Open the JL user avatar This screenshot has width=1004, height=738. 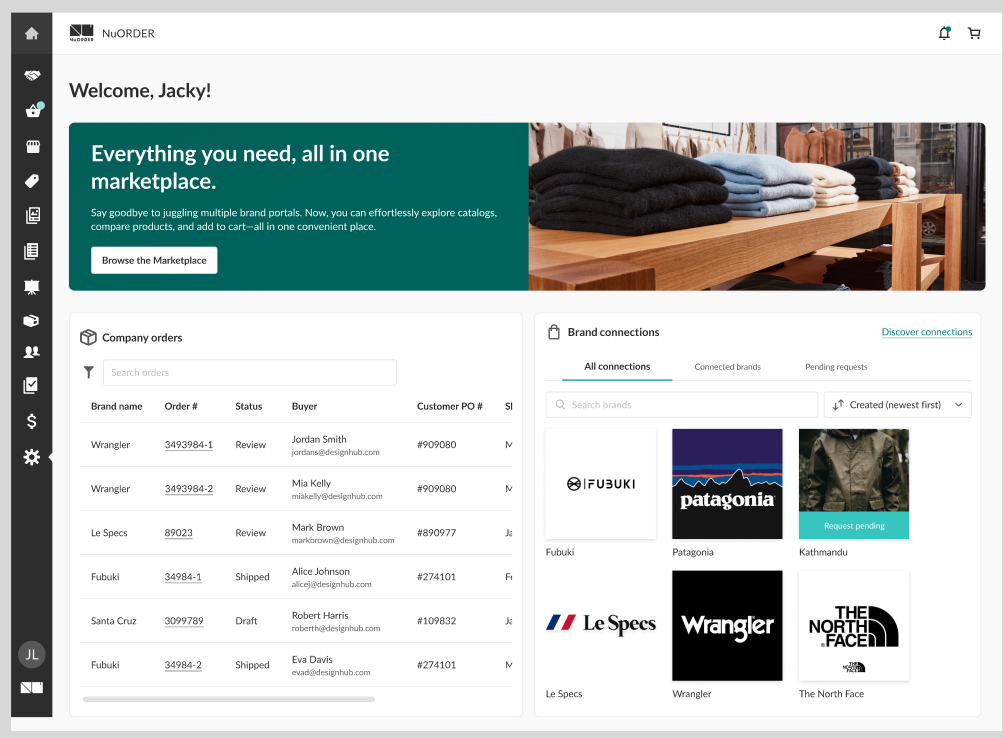click(x=32, y=654)
